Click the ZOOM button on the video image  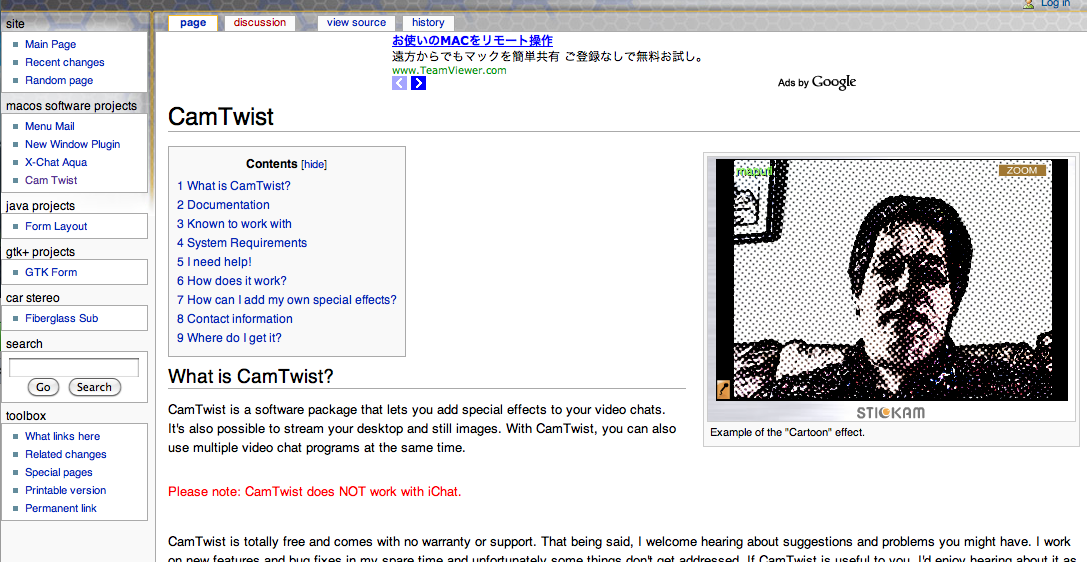[x=1022, y=170]
